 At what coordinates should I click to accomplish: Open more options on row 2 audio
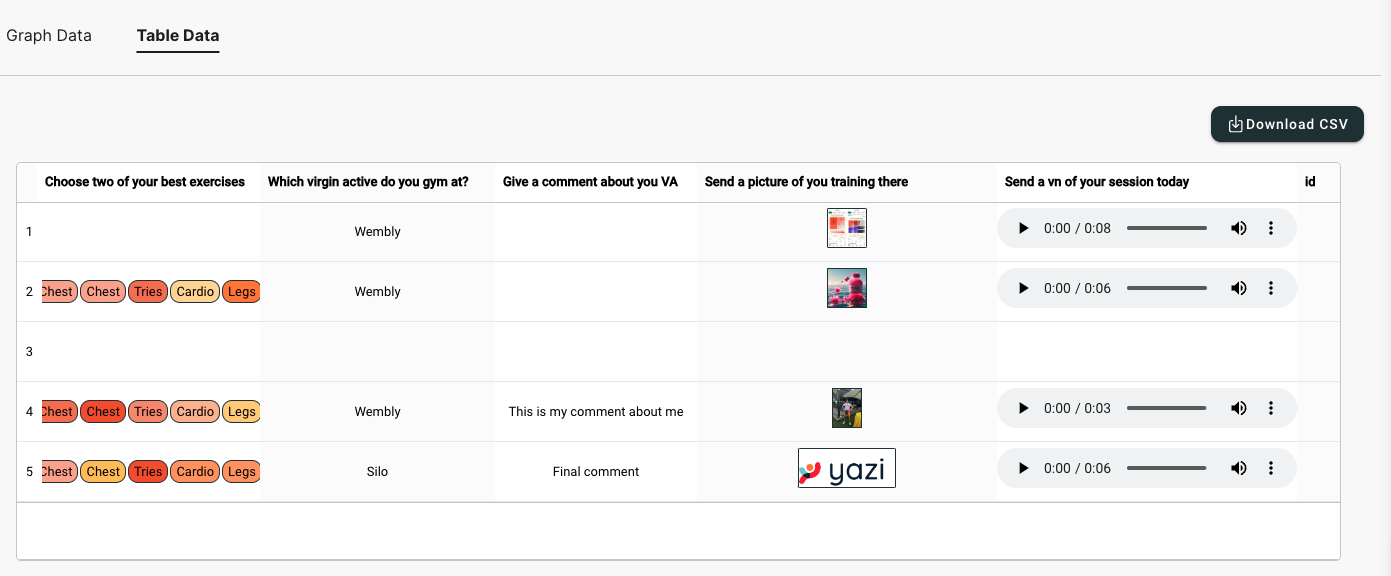[x=1271, y=288]
